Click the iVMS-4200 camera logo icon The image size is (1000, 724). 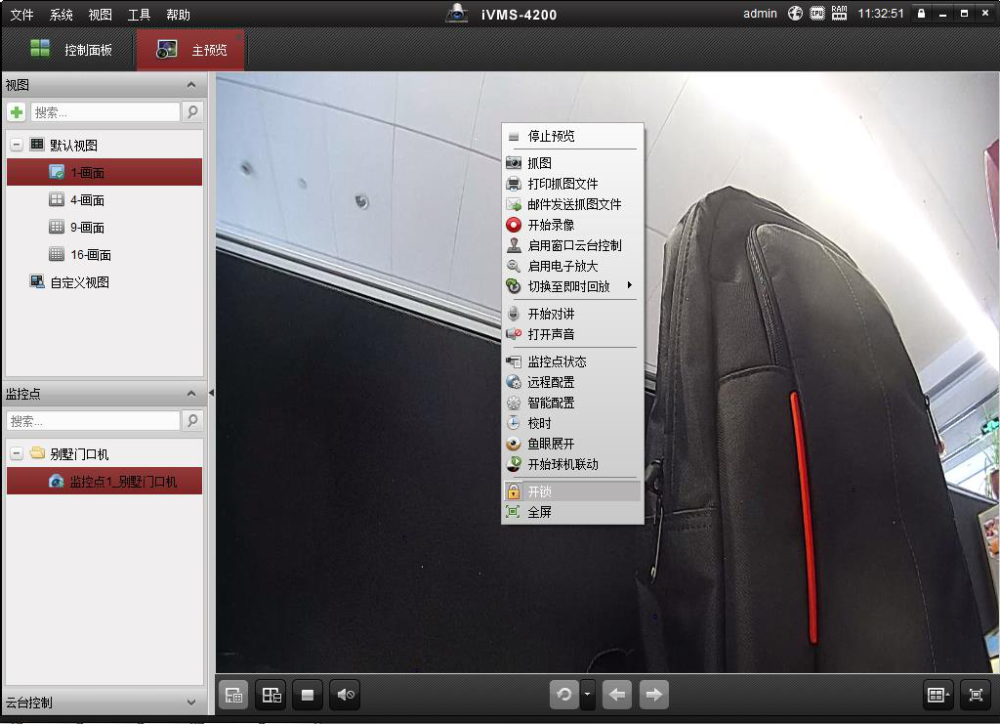point(457,13)
